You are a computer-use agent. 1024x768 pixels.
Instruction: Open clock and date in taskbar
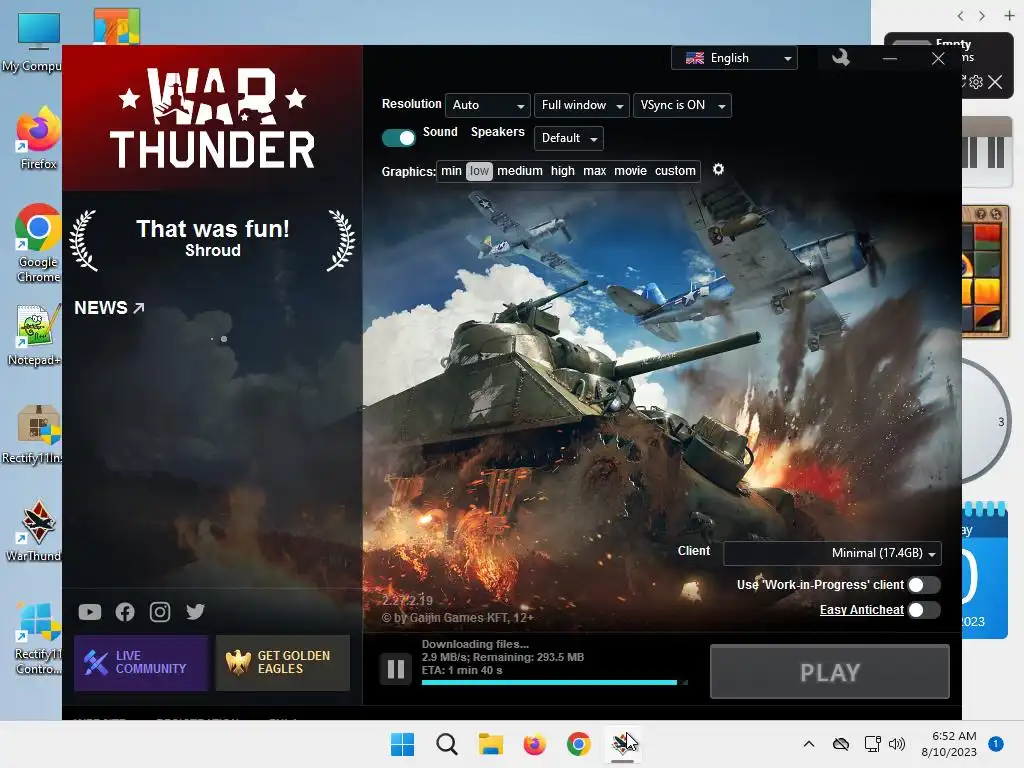coord(951,744)
